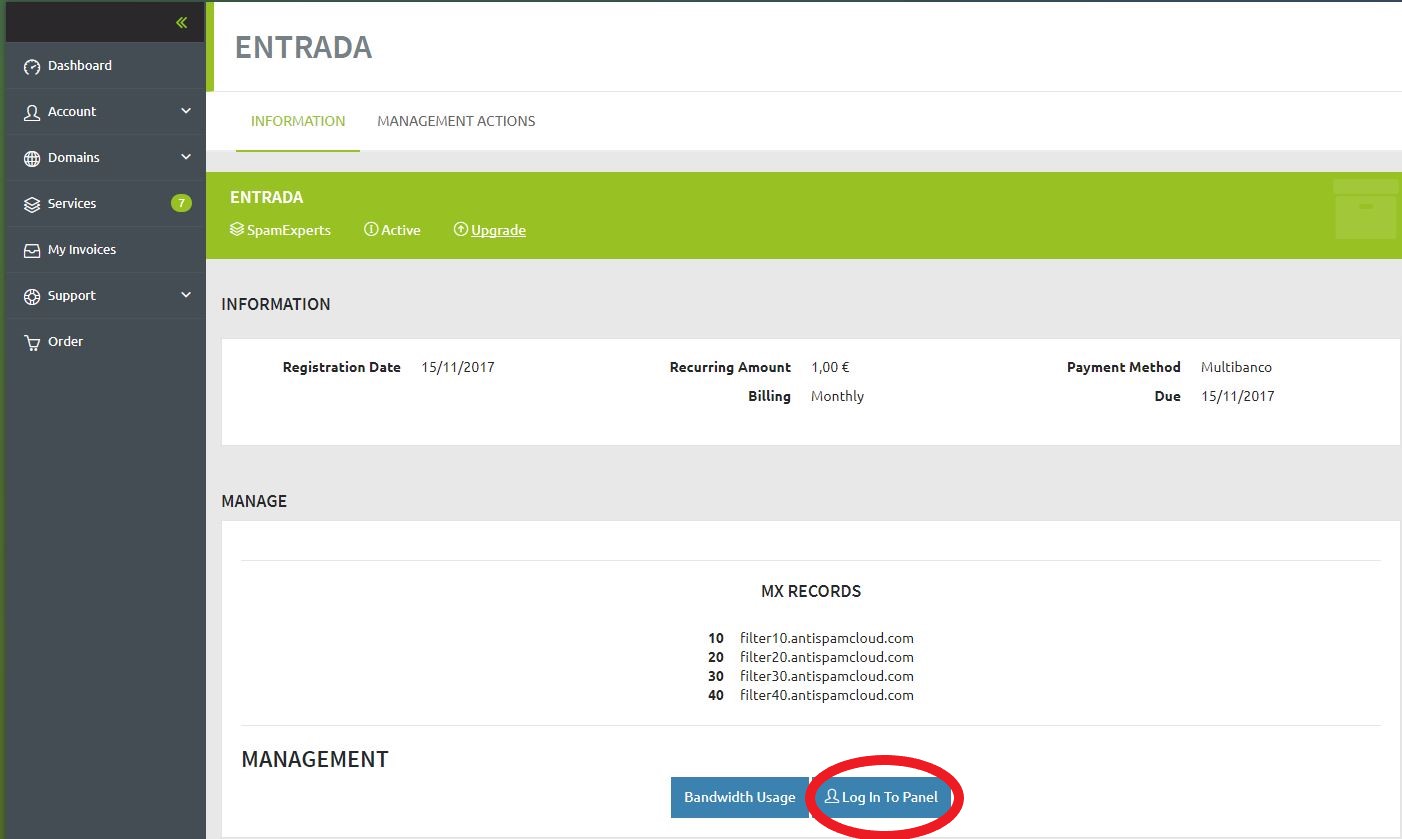The height and width of the screenshot is (839, 1402).
Task: Click the Services count badge showing 7
Action: coord(181,204)
